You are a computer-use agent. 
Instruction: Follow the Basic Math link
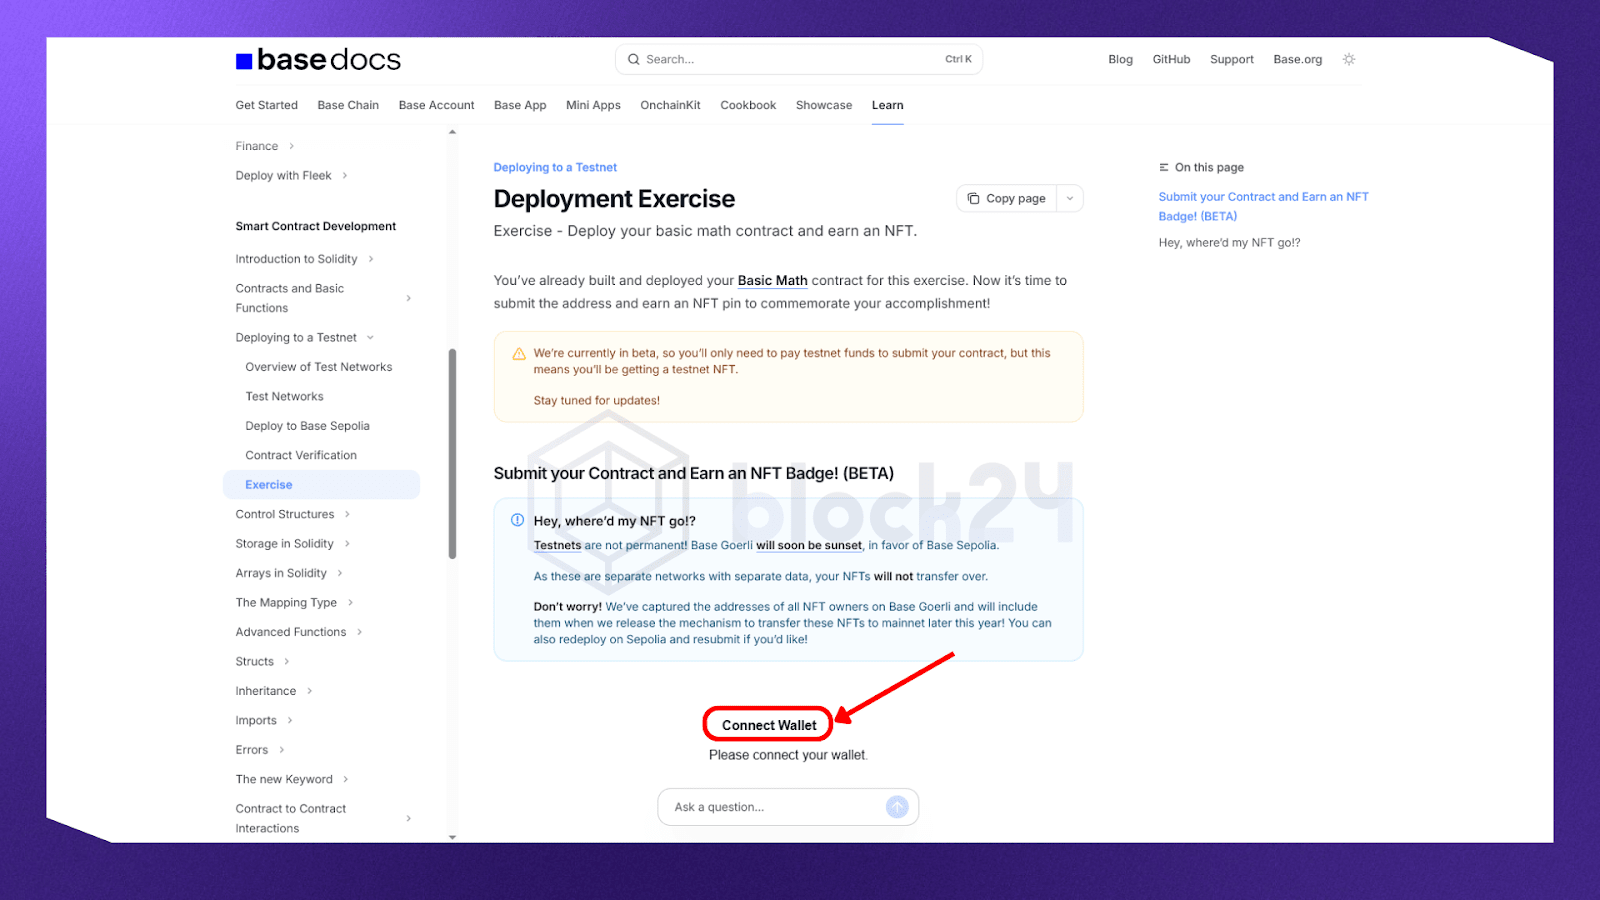click(x=772, y=281)
